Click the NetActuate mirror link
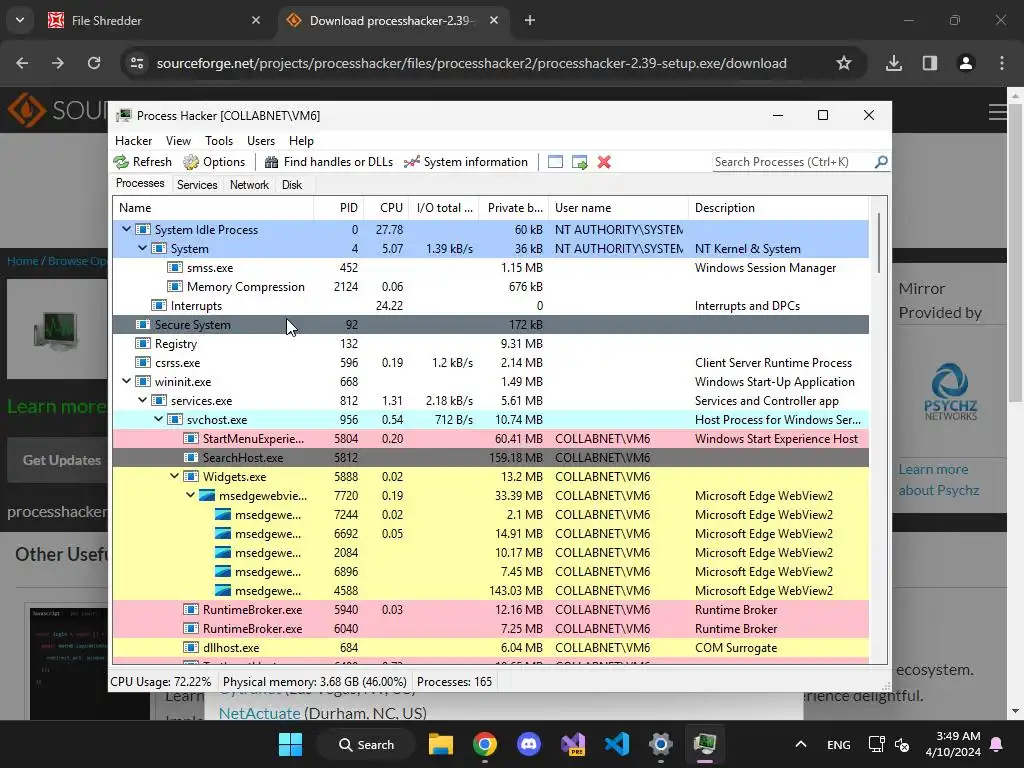Viewport: 1024px width, 768px height. 259,713
